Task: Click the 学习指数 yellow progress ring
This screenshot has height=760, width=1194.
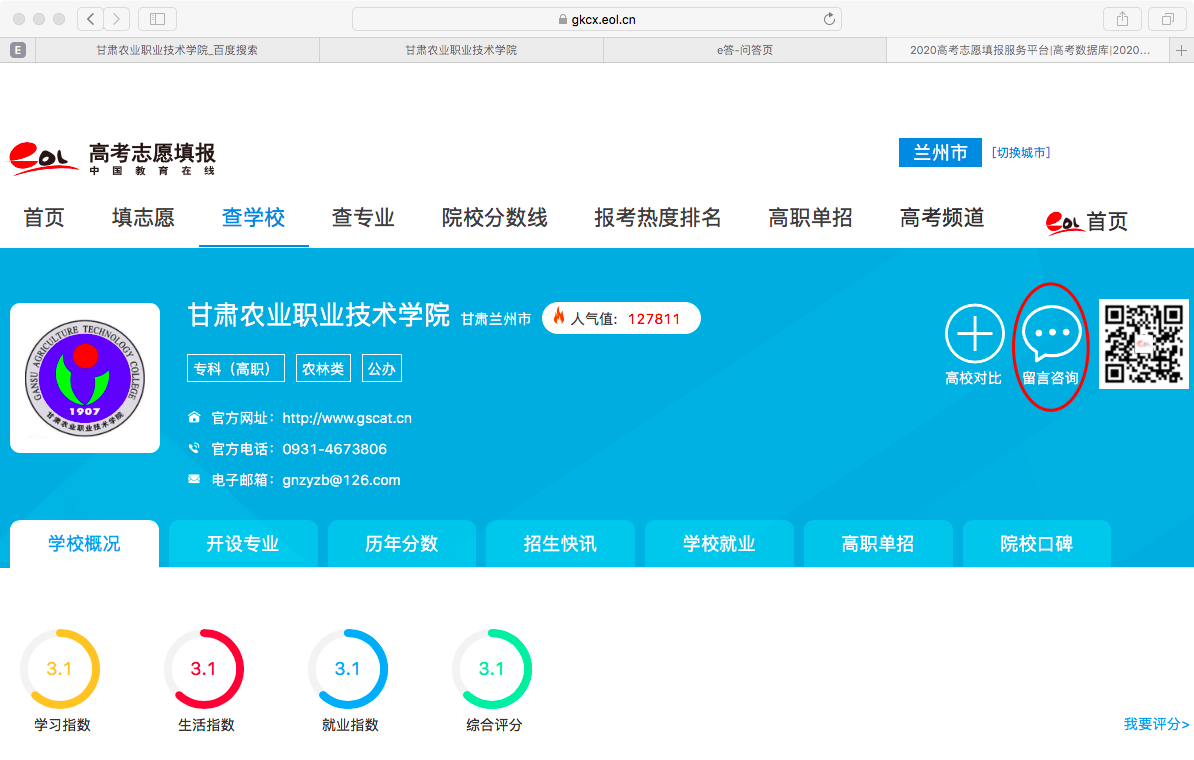Action: pos(59,669)
